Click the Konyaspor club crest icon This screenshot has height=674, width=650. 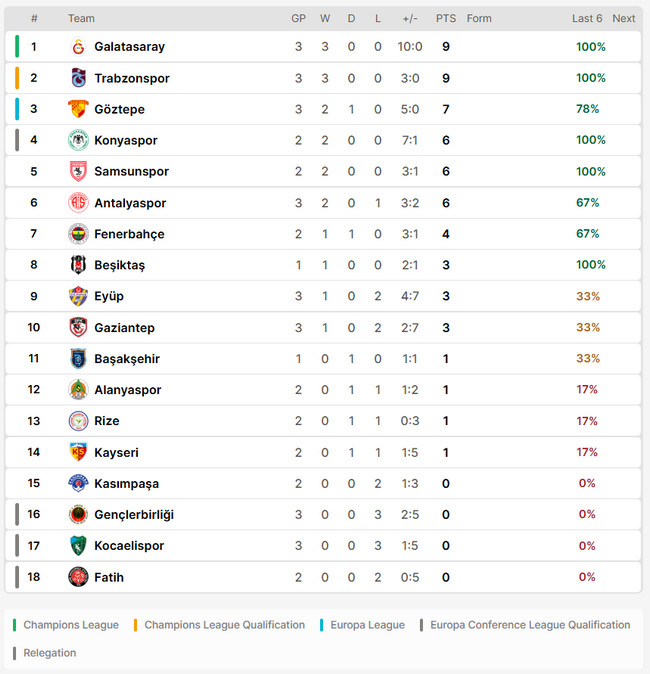pos(78,140)
